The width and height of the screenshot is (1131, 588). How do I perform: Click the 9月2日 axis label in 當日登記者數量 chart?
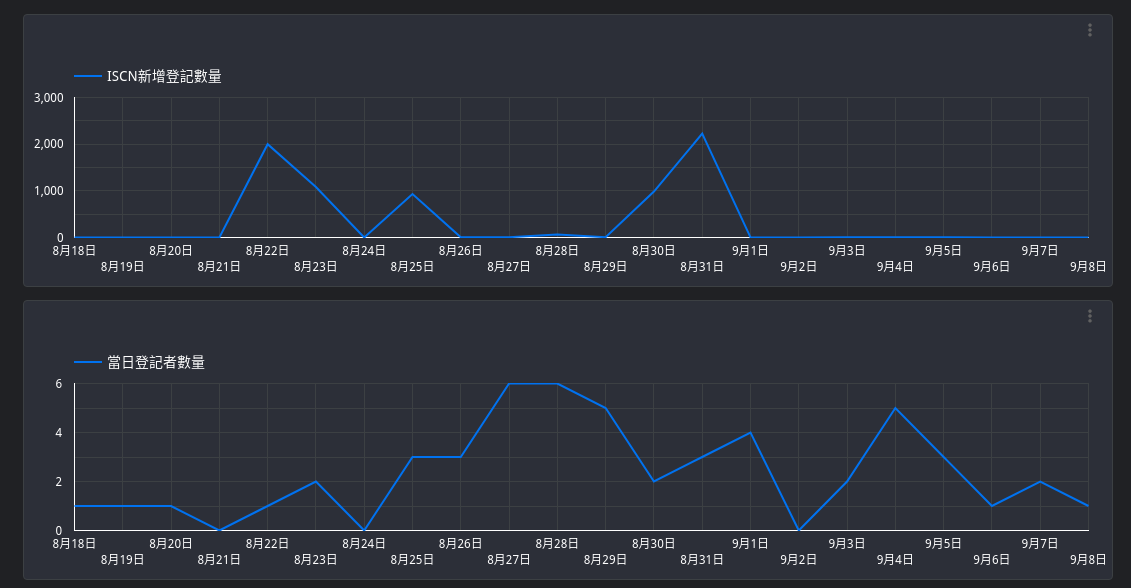[798, 560]
